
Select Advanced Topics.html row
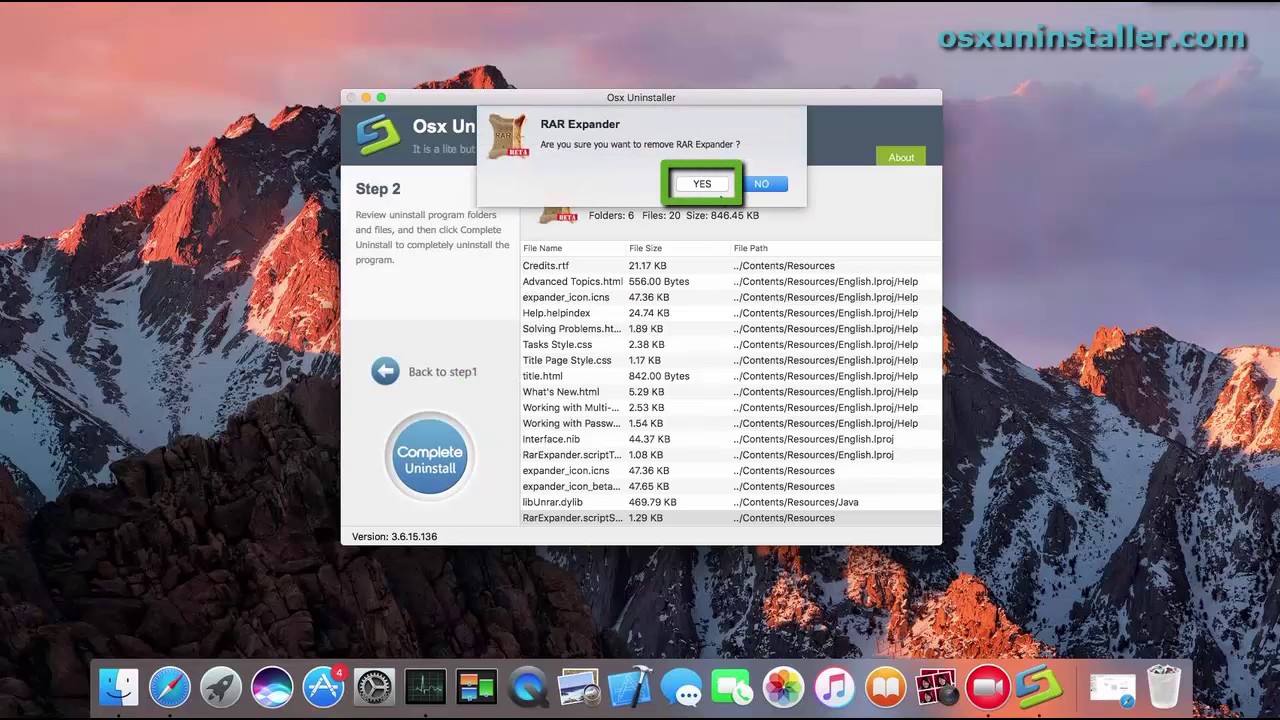pos(731,282)
